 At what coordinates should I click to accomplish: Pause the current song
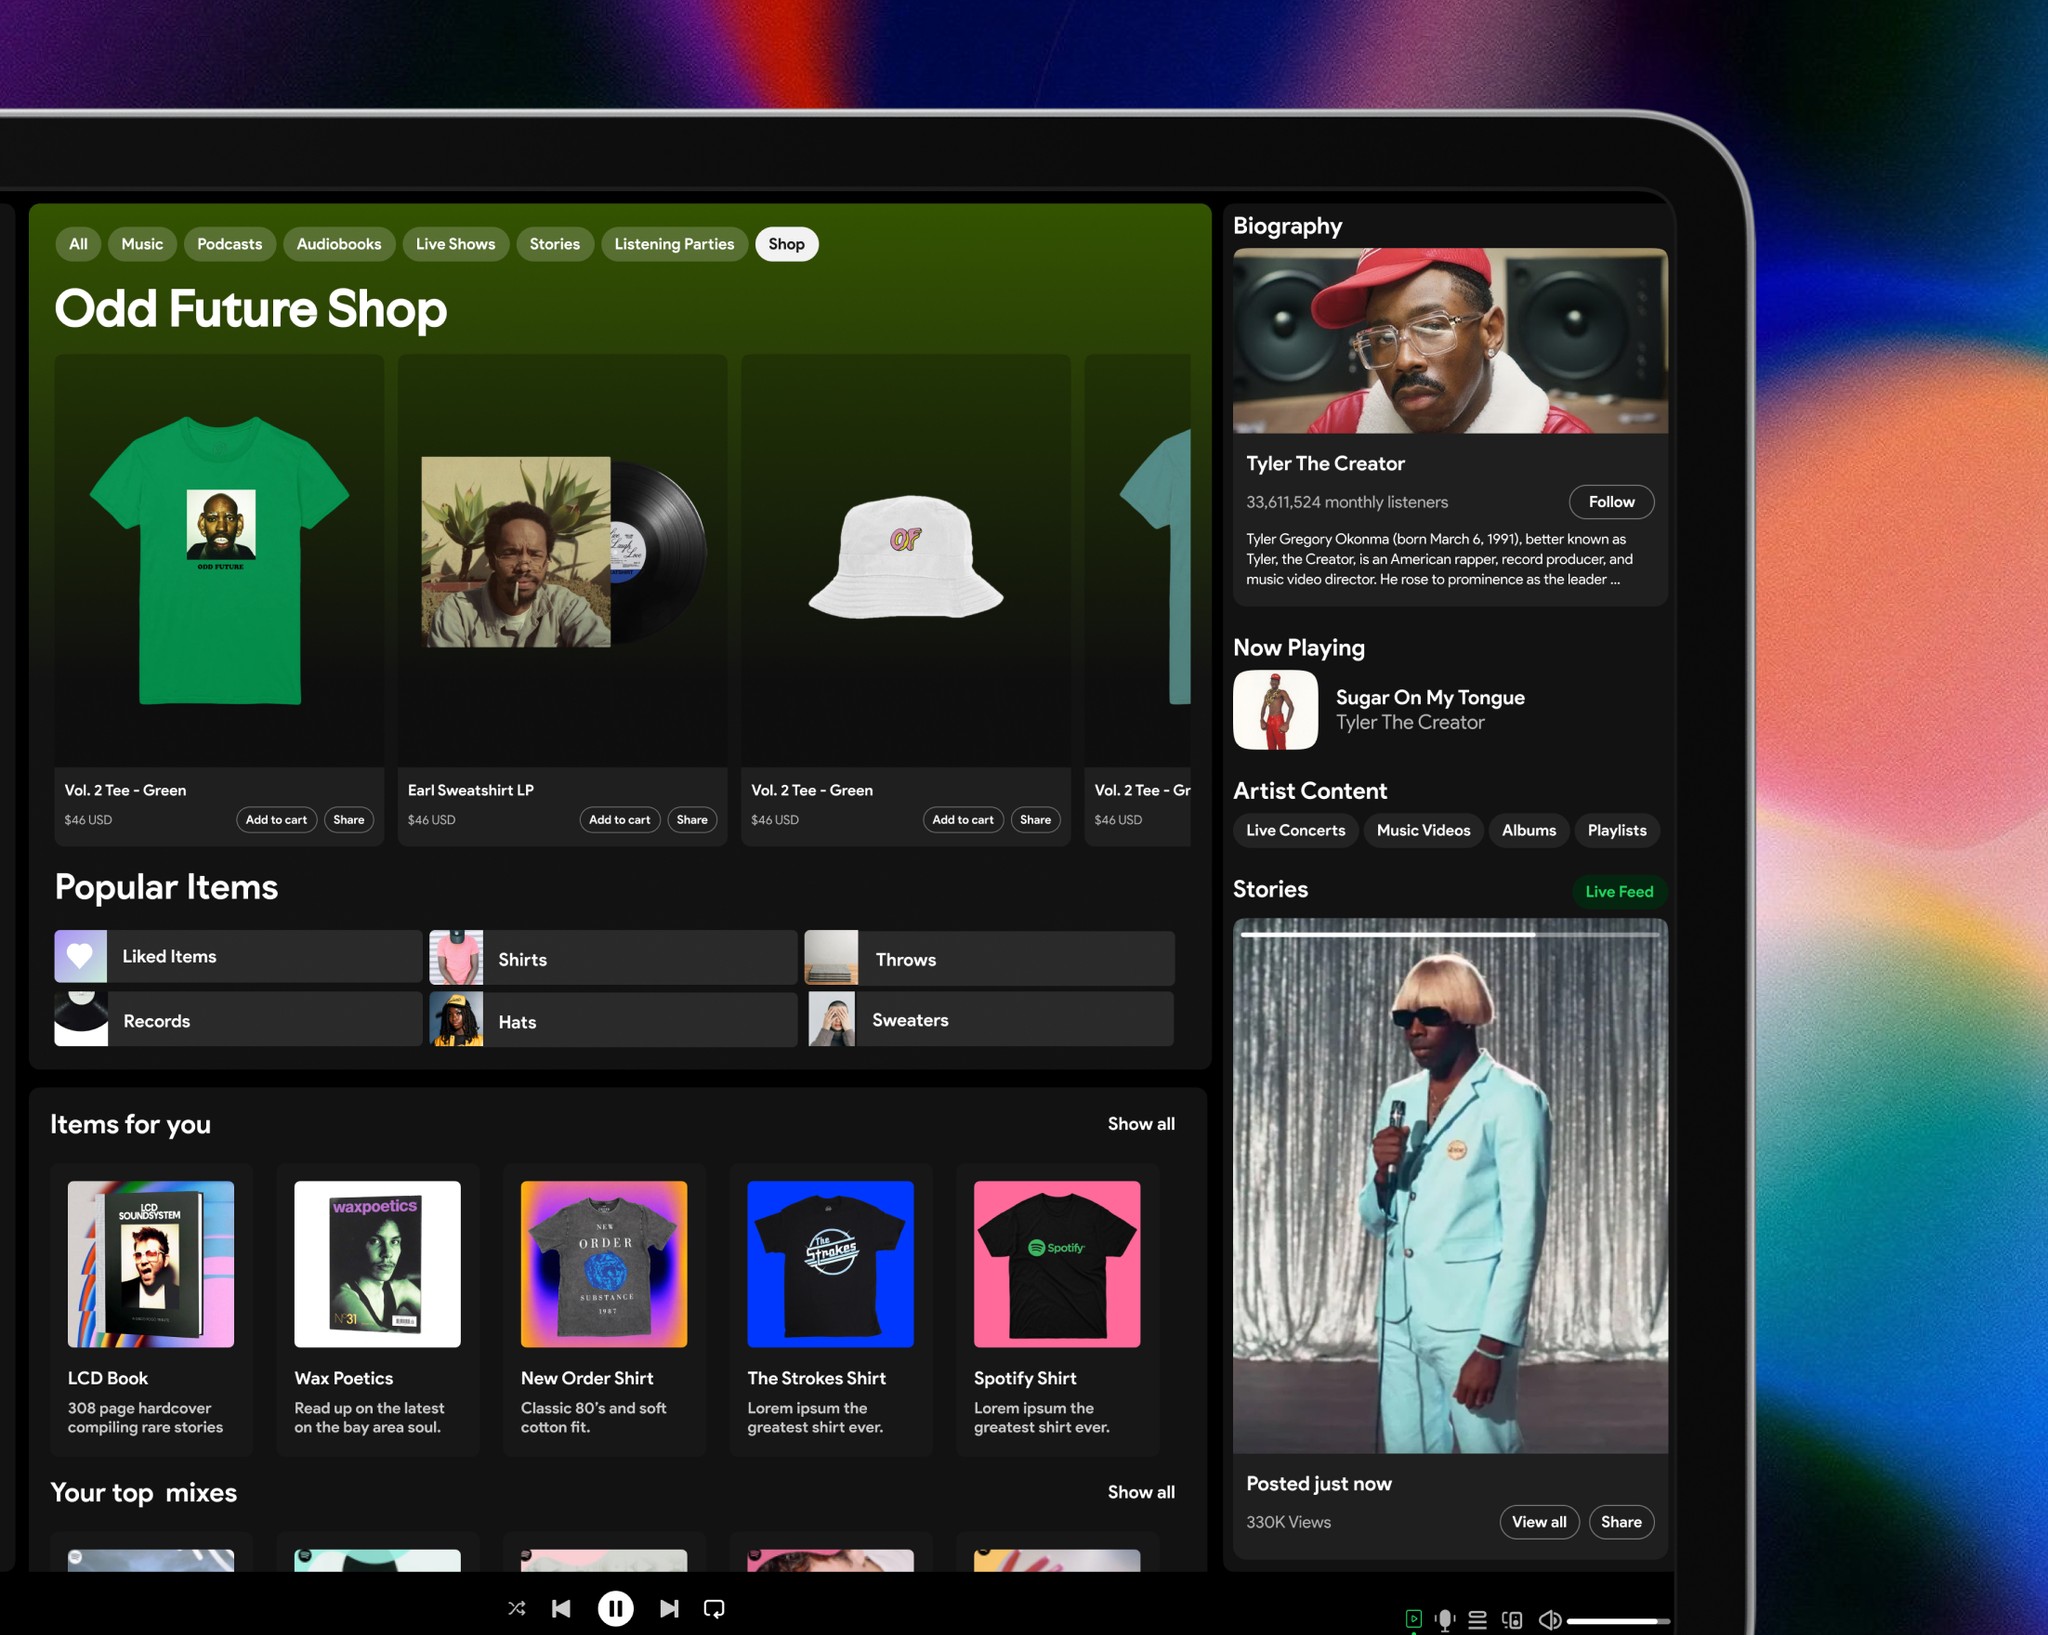tap(615, 1608)
